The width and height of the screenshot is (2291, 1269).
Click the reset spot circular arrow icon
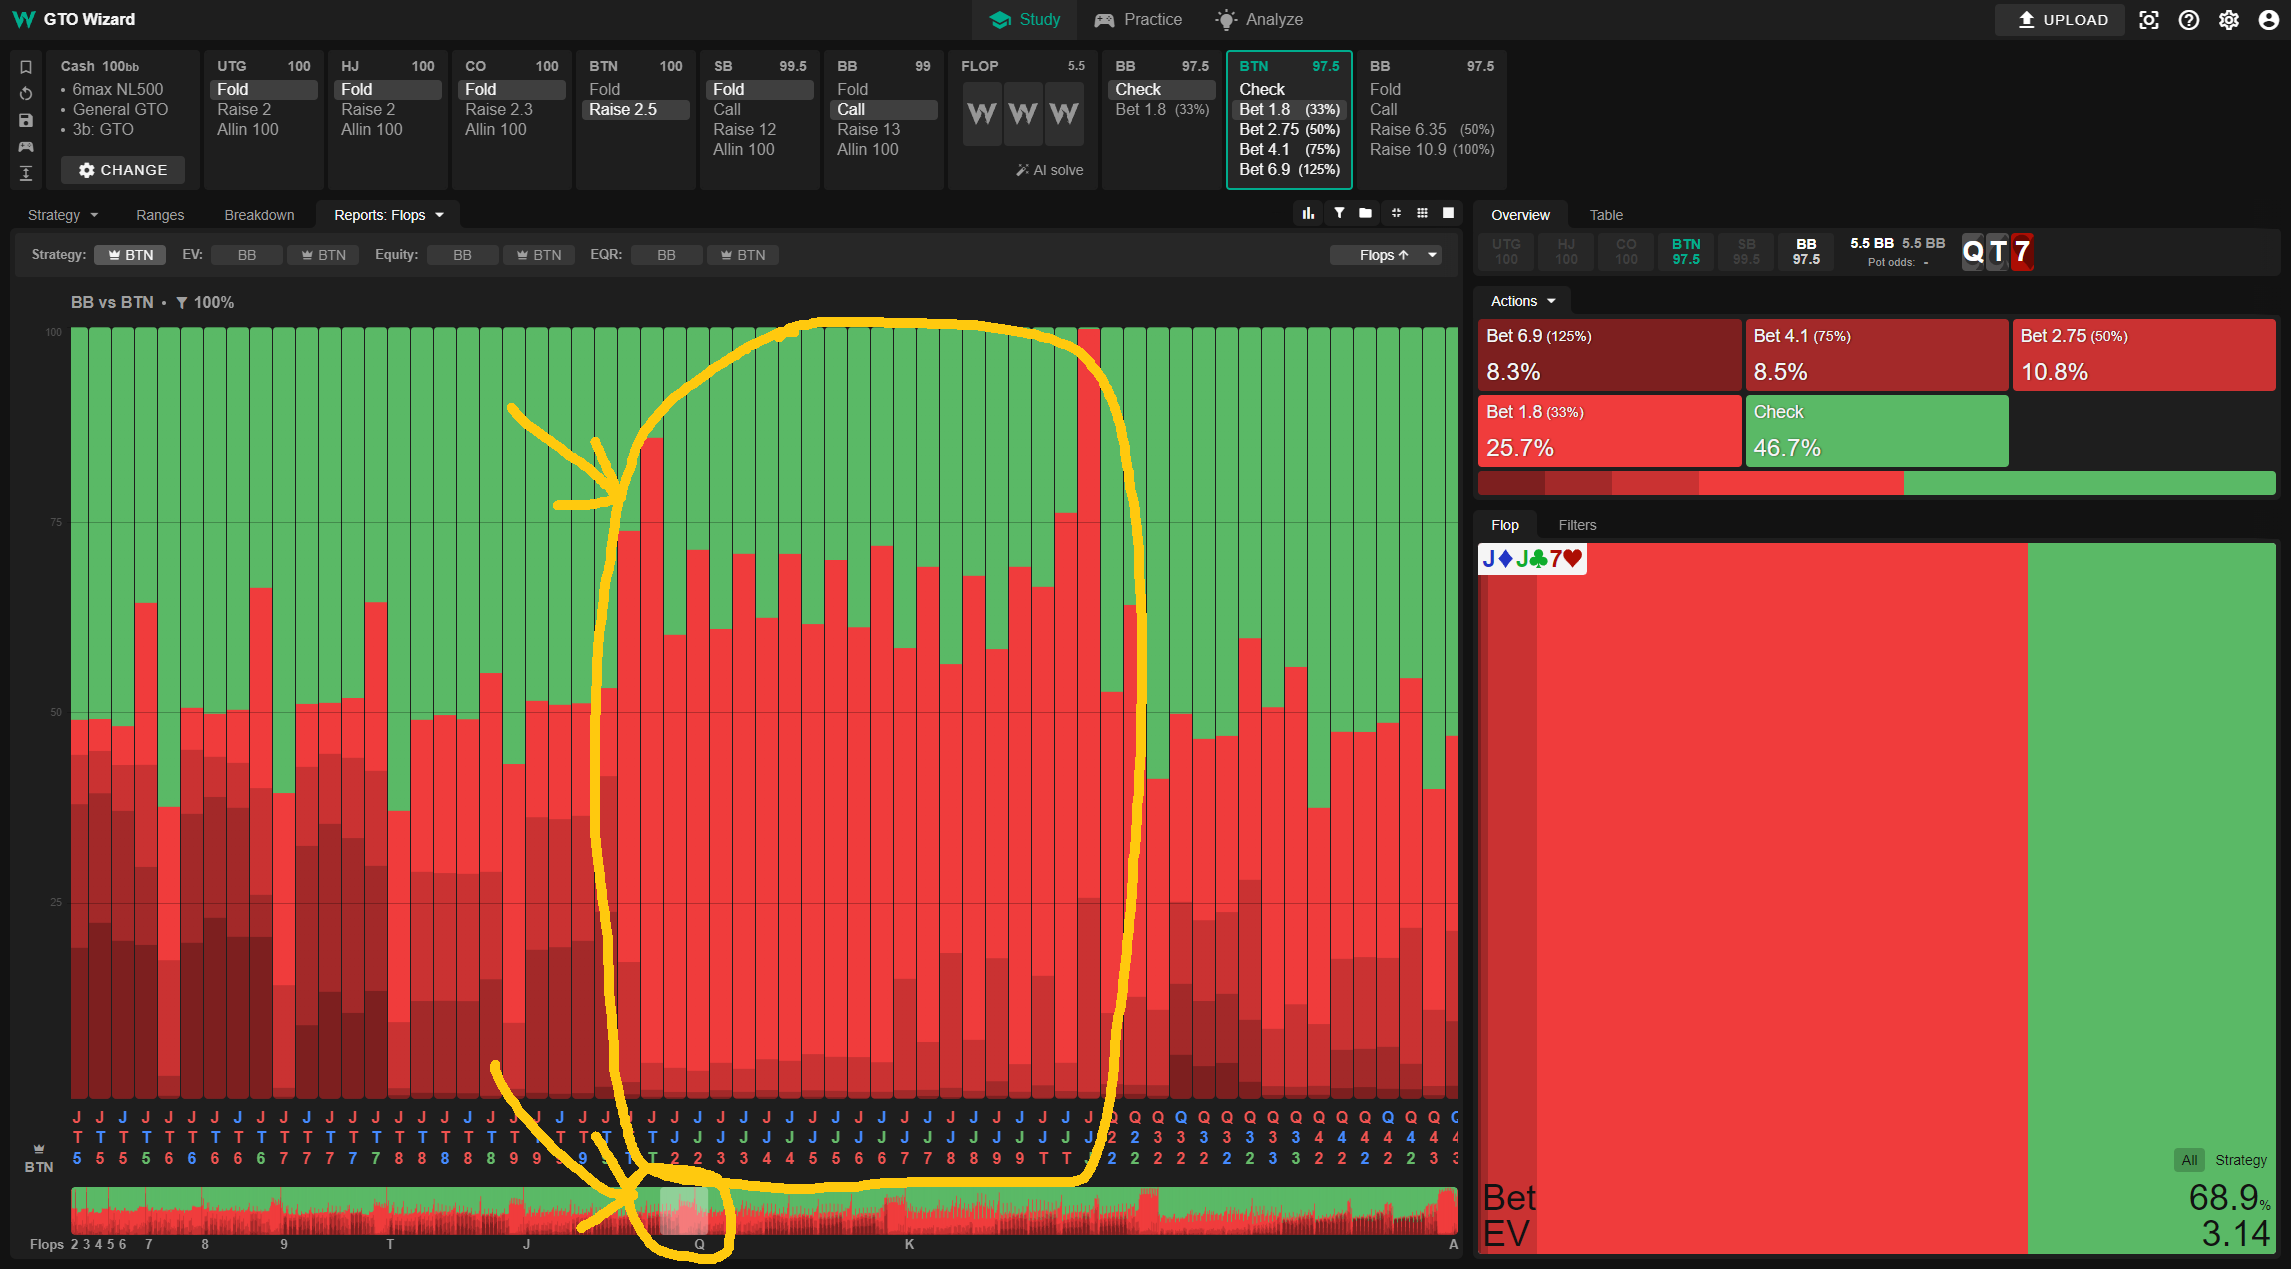pyautogui.click(x=26, y=93)
